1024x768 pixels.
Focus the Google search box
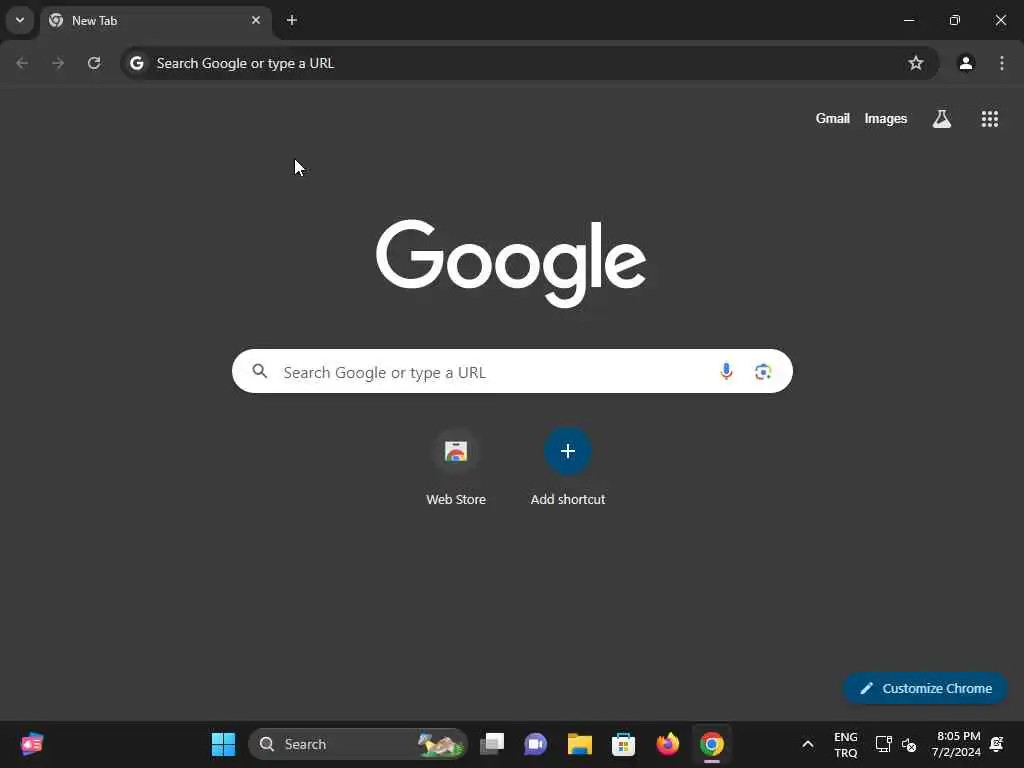coord(512,371)
